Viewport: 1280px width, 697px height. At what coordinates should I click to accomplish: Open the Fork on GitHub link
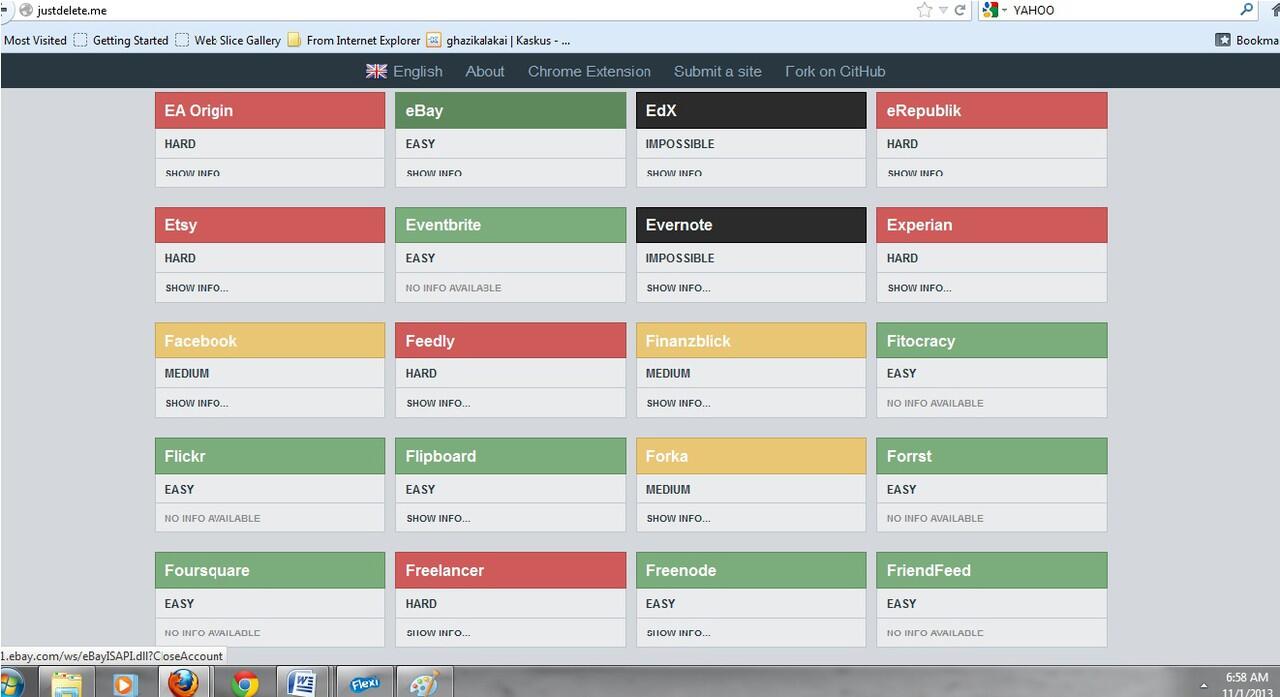coord(835,71)
